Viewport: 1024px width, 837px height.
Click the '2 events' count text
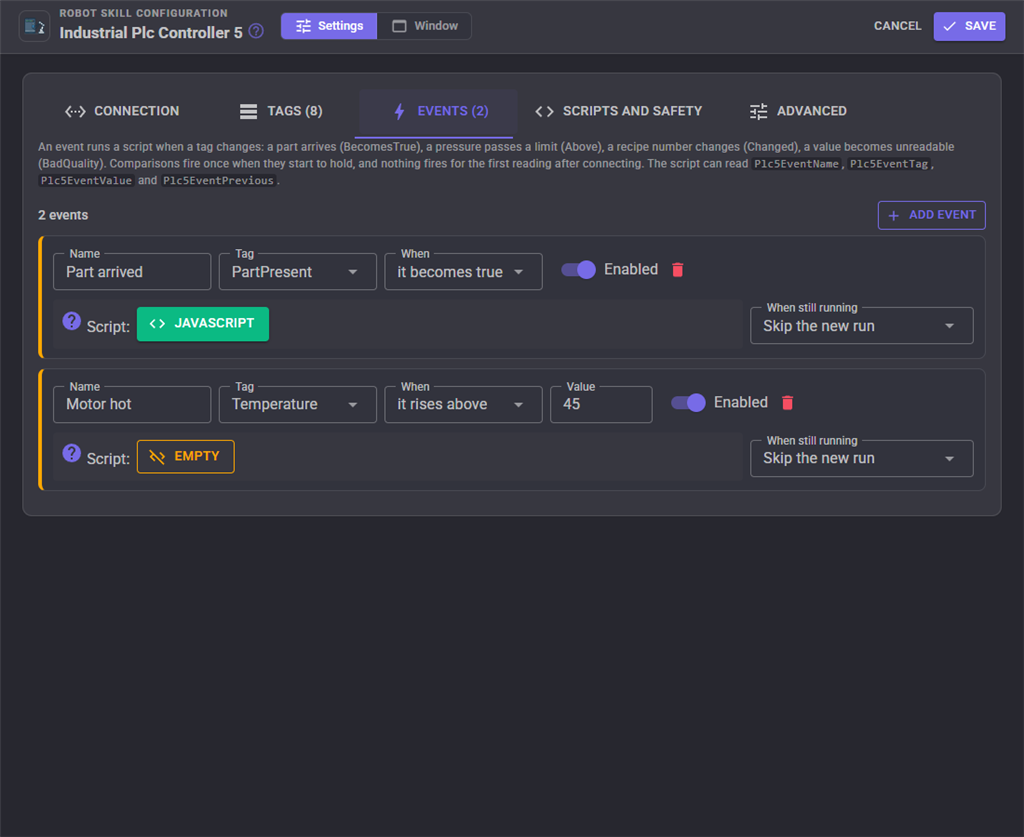[63, 215]
